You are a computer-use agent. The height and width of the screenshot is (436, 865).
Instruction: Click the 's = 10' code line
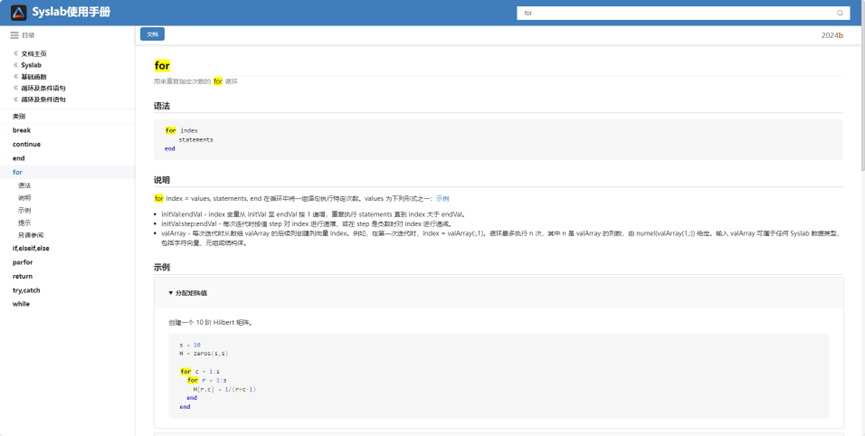click(190, 345)
